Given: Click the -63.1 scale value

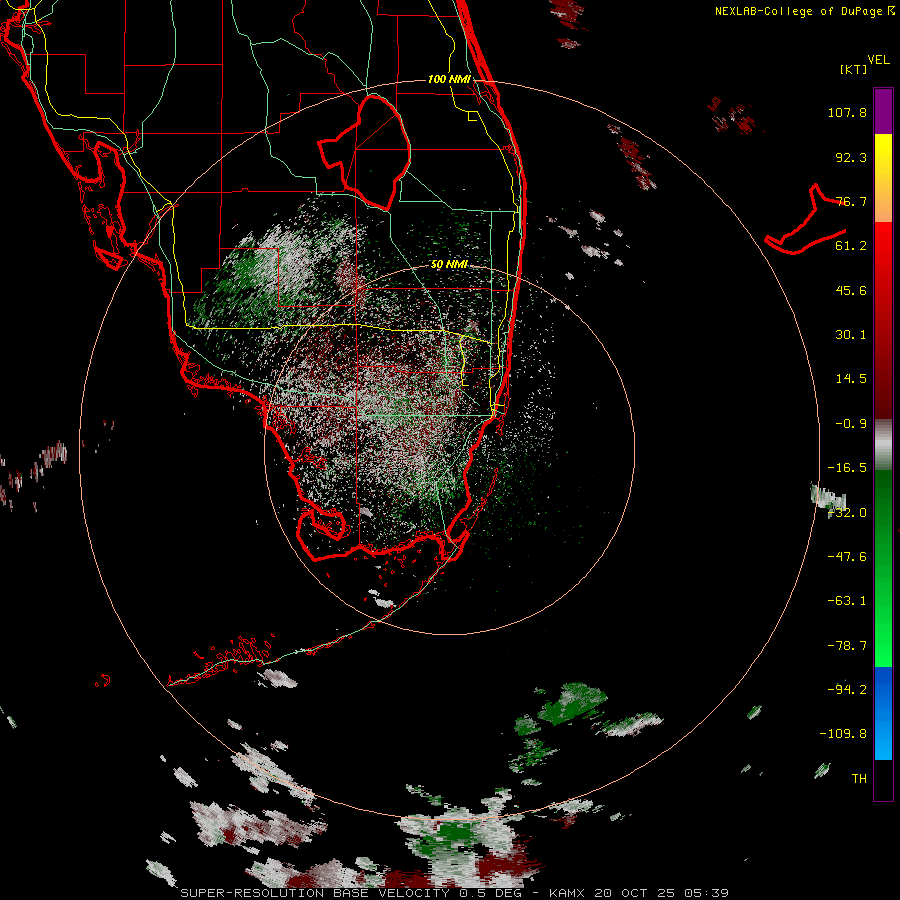Looking at the screenshot, I should [847, 601].
